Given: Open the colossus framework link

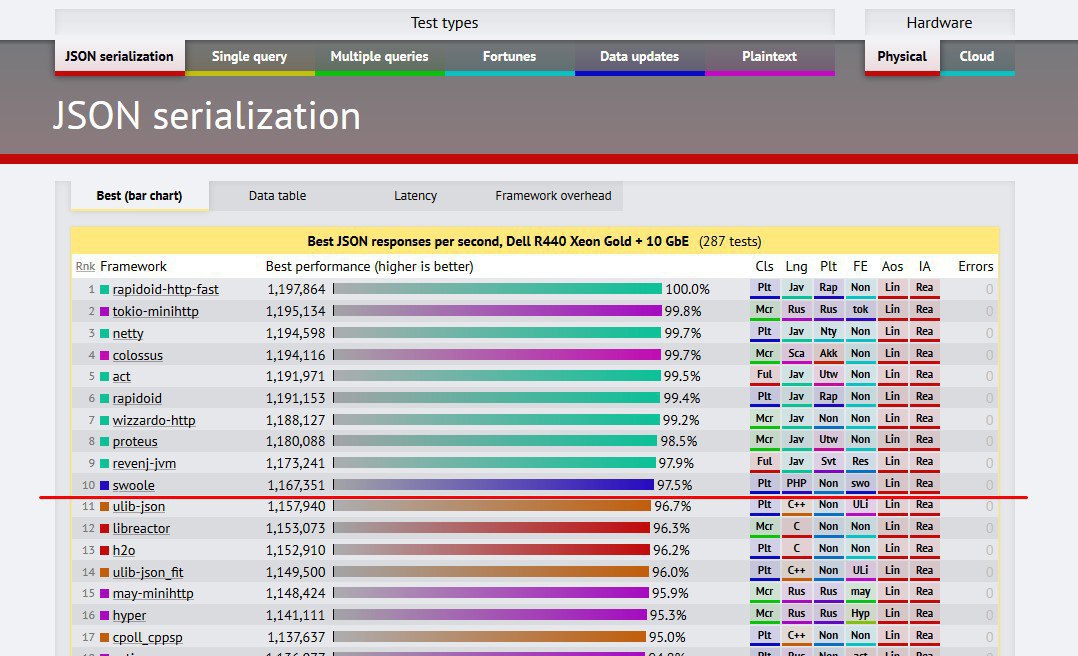Looking at the screenshot, I should (138, 356).
